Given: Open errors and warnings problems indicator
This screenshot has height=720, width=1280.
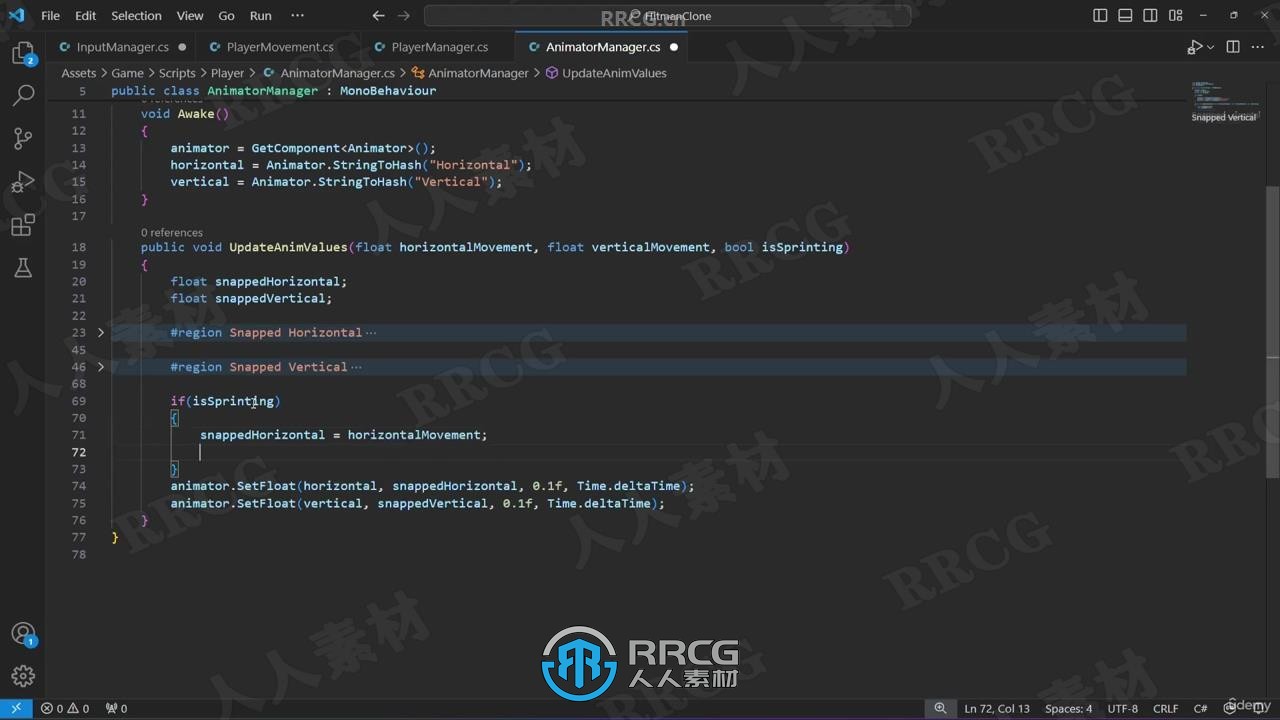Looking at the screenshot, I should click(x=65, y=708).
